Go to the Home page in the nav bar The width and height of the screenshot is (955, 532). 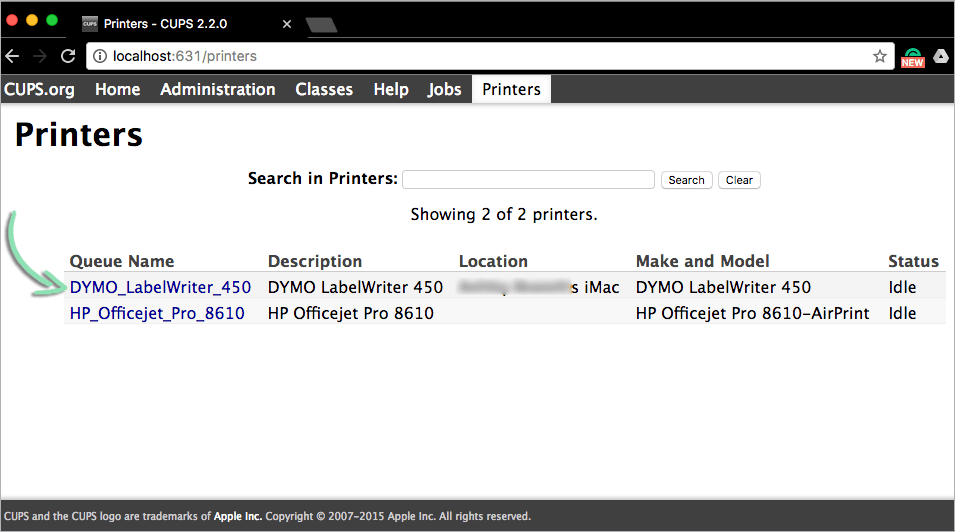[117, 89]
